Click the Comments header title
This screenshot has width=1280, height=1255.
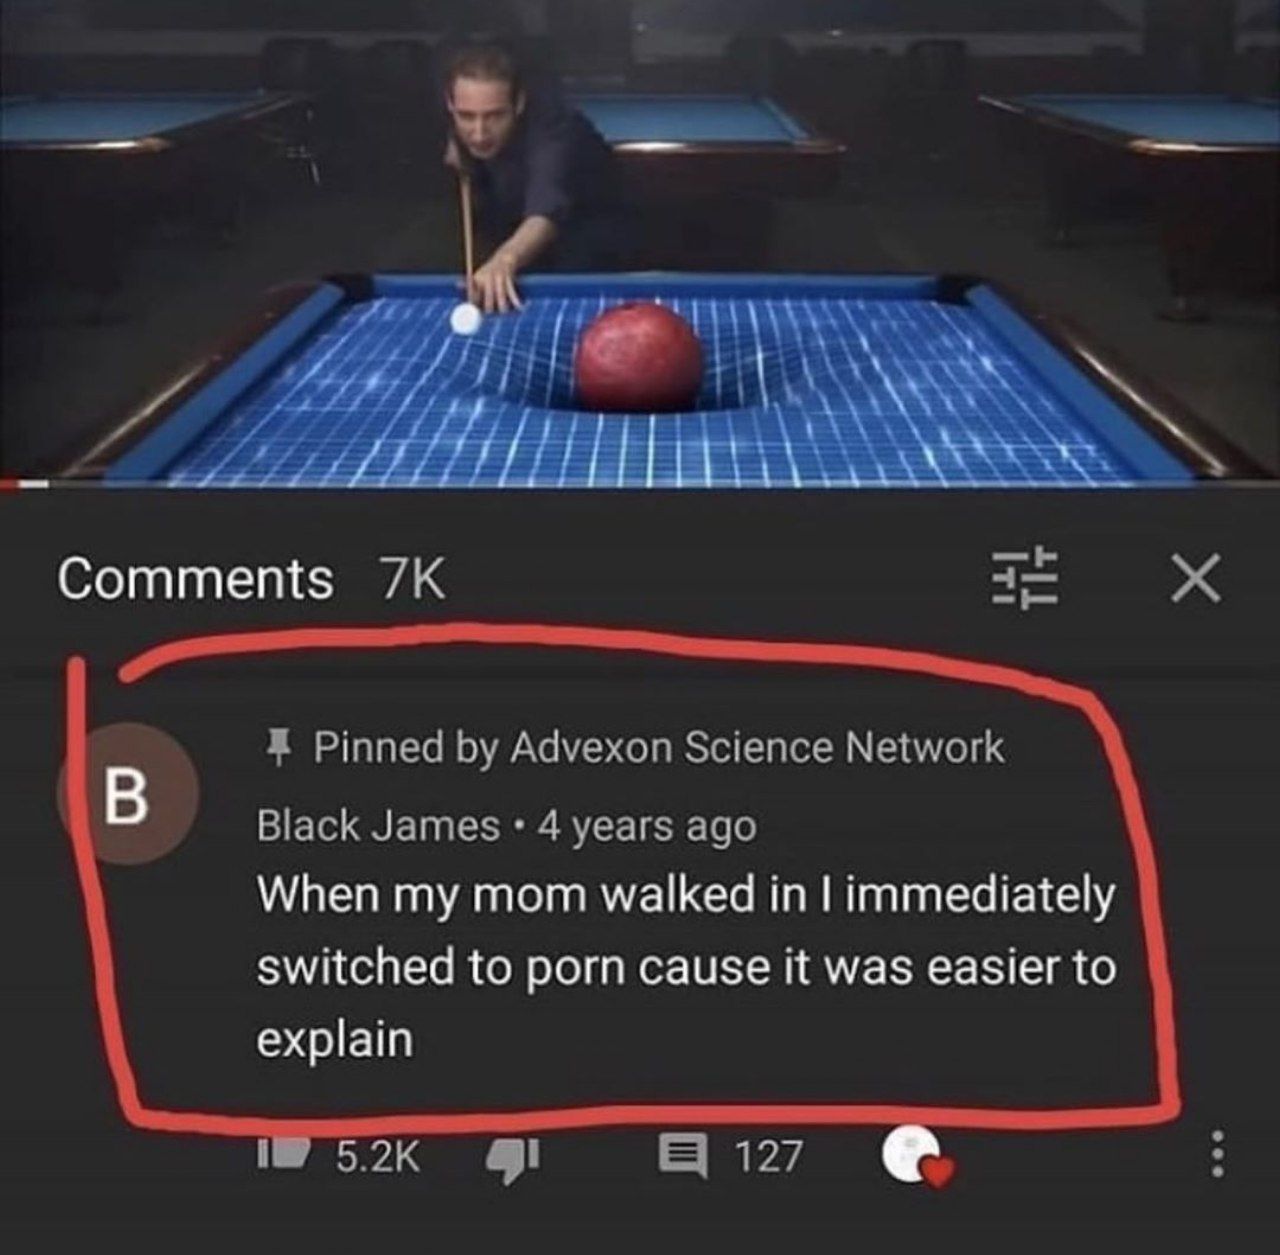pos(195,579)
